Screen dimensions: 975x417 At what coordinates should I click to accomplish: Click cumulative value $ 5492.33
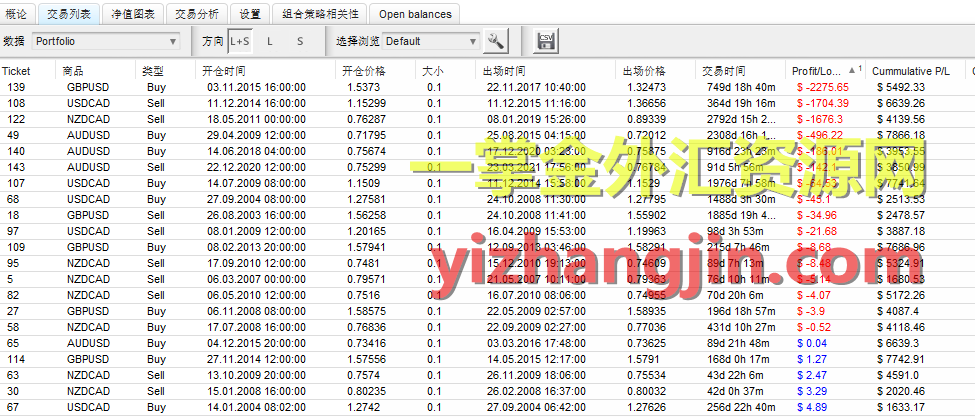click(x=901, y=87)
